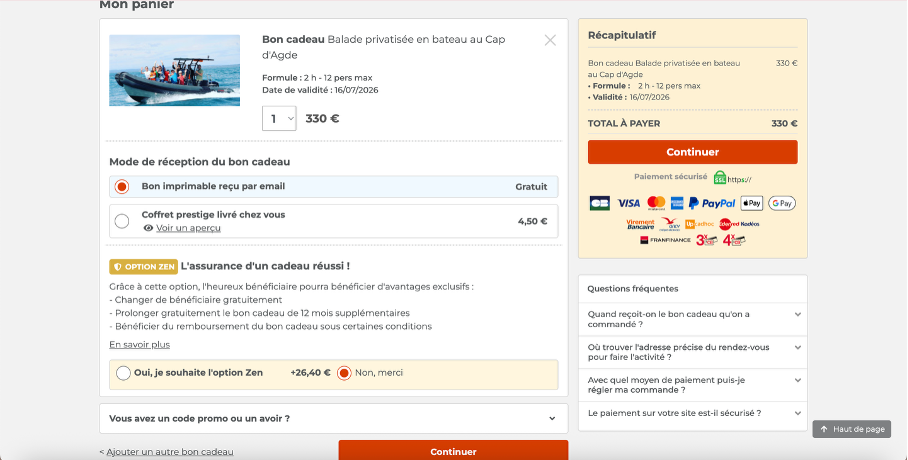Click the Visa card logo
The width and height of the screenshot is (908, 460).
[628, 203]
